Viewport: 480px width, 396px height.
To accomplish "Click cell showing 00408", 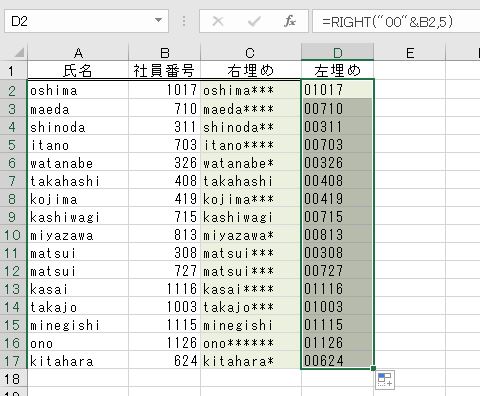I will point(338,180).
